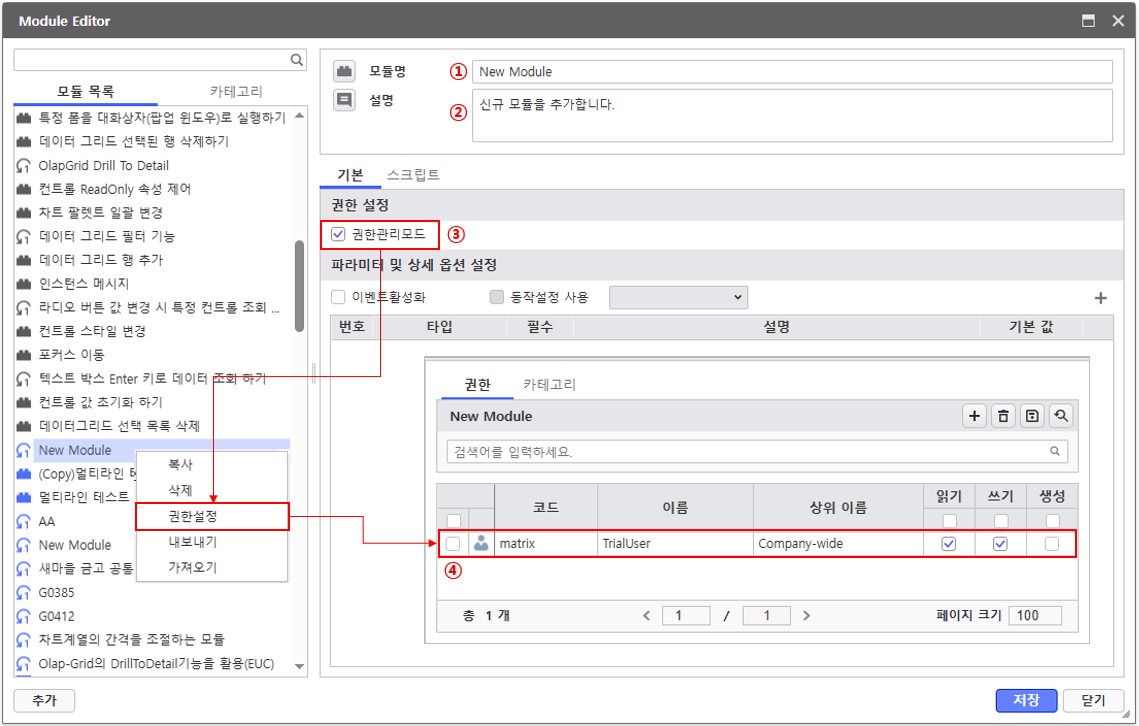Click the user icon in the matrix row
The height and width of the screenshot is (726, 1139).
point(481,544)
